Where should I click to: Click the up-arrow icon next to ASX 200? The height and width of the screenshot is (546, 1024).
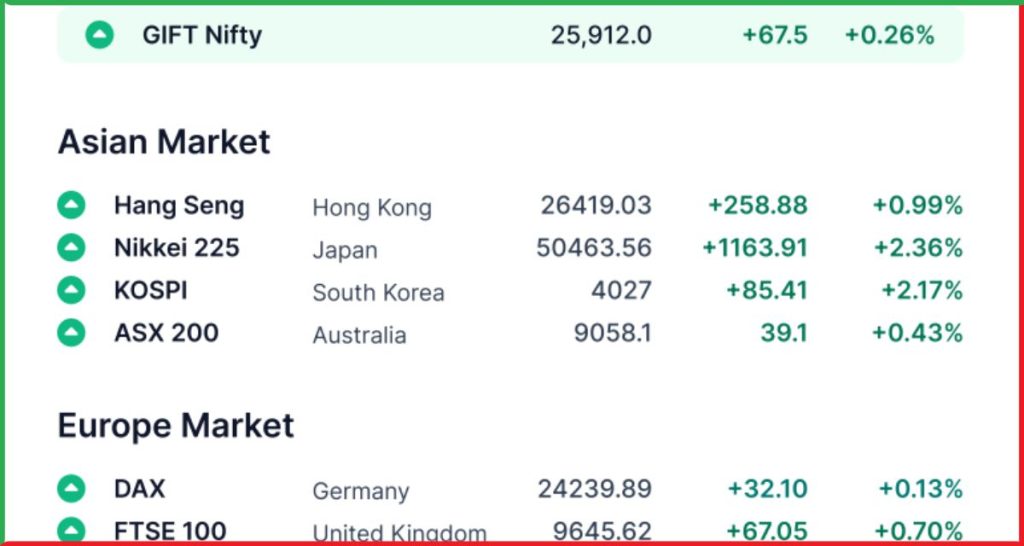point(71,332)
